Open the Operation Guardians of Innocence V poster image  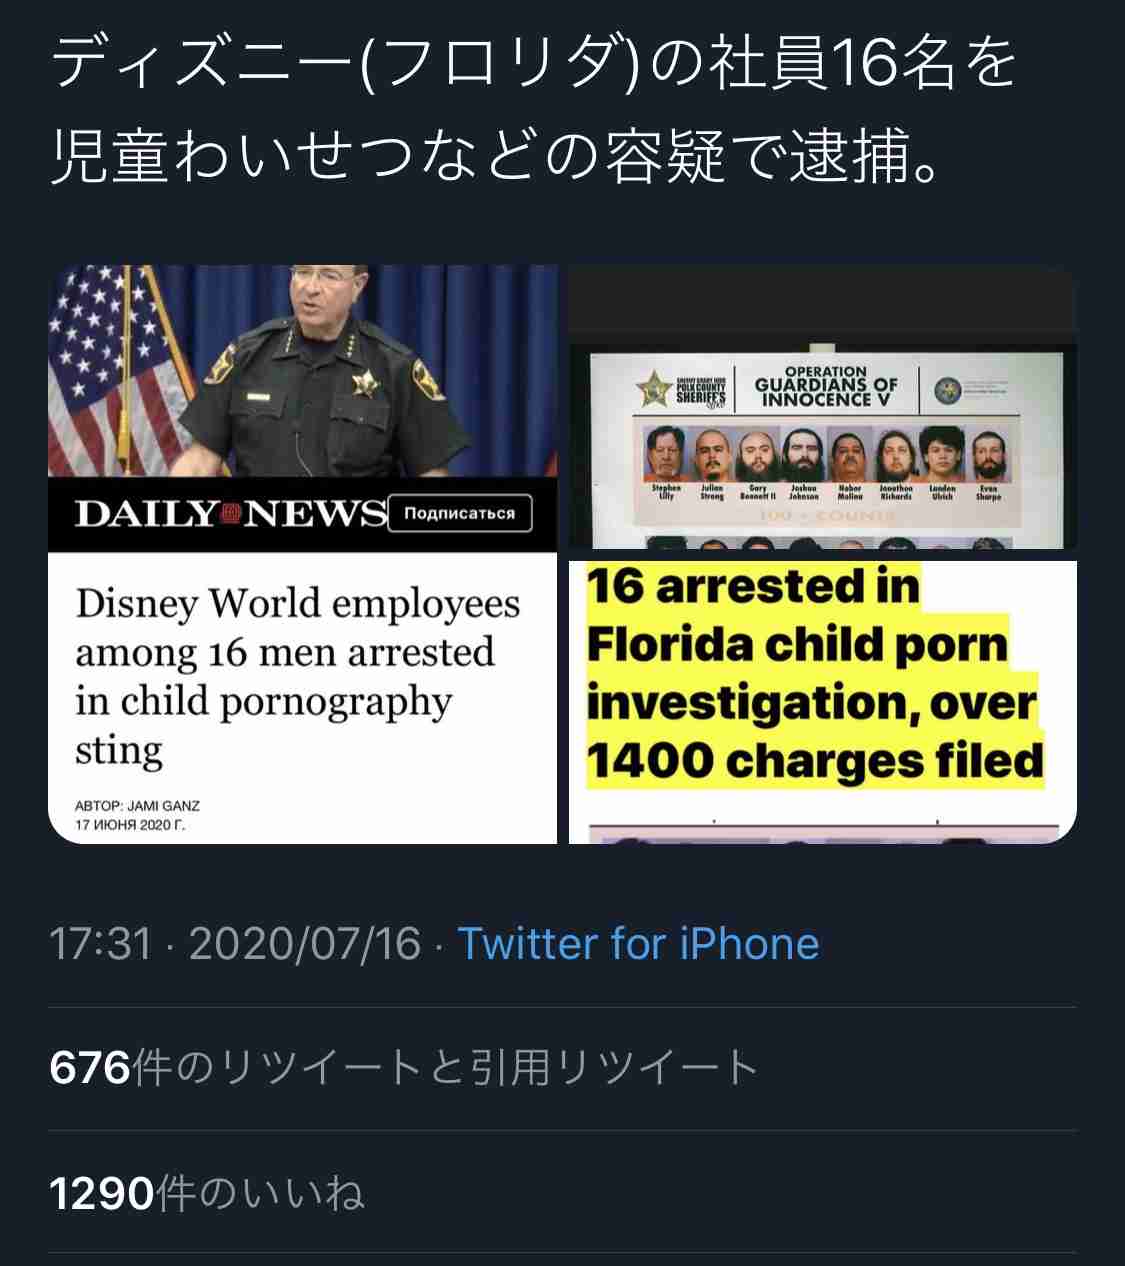pyautogui.click(x=822, y=407)
